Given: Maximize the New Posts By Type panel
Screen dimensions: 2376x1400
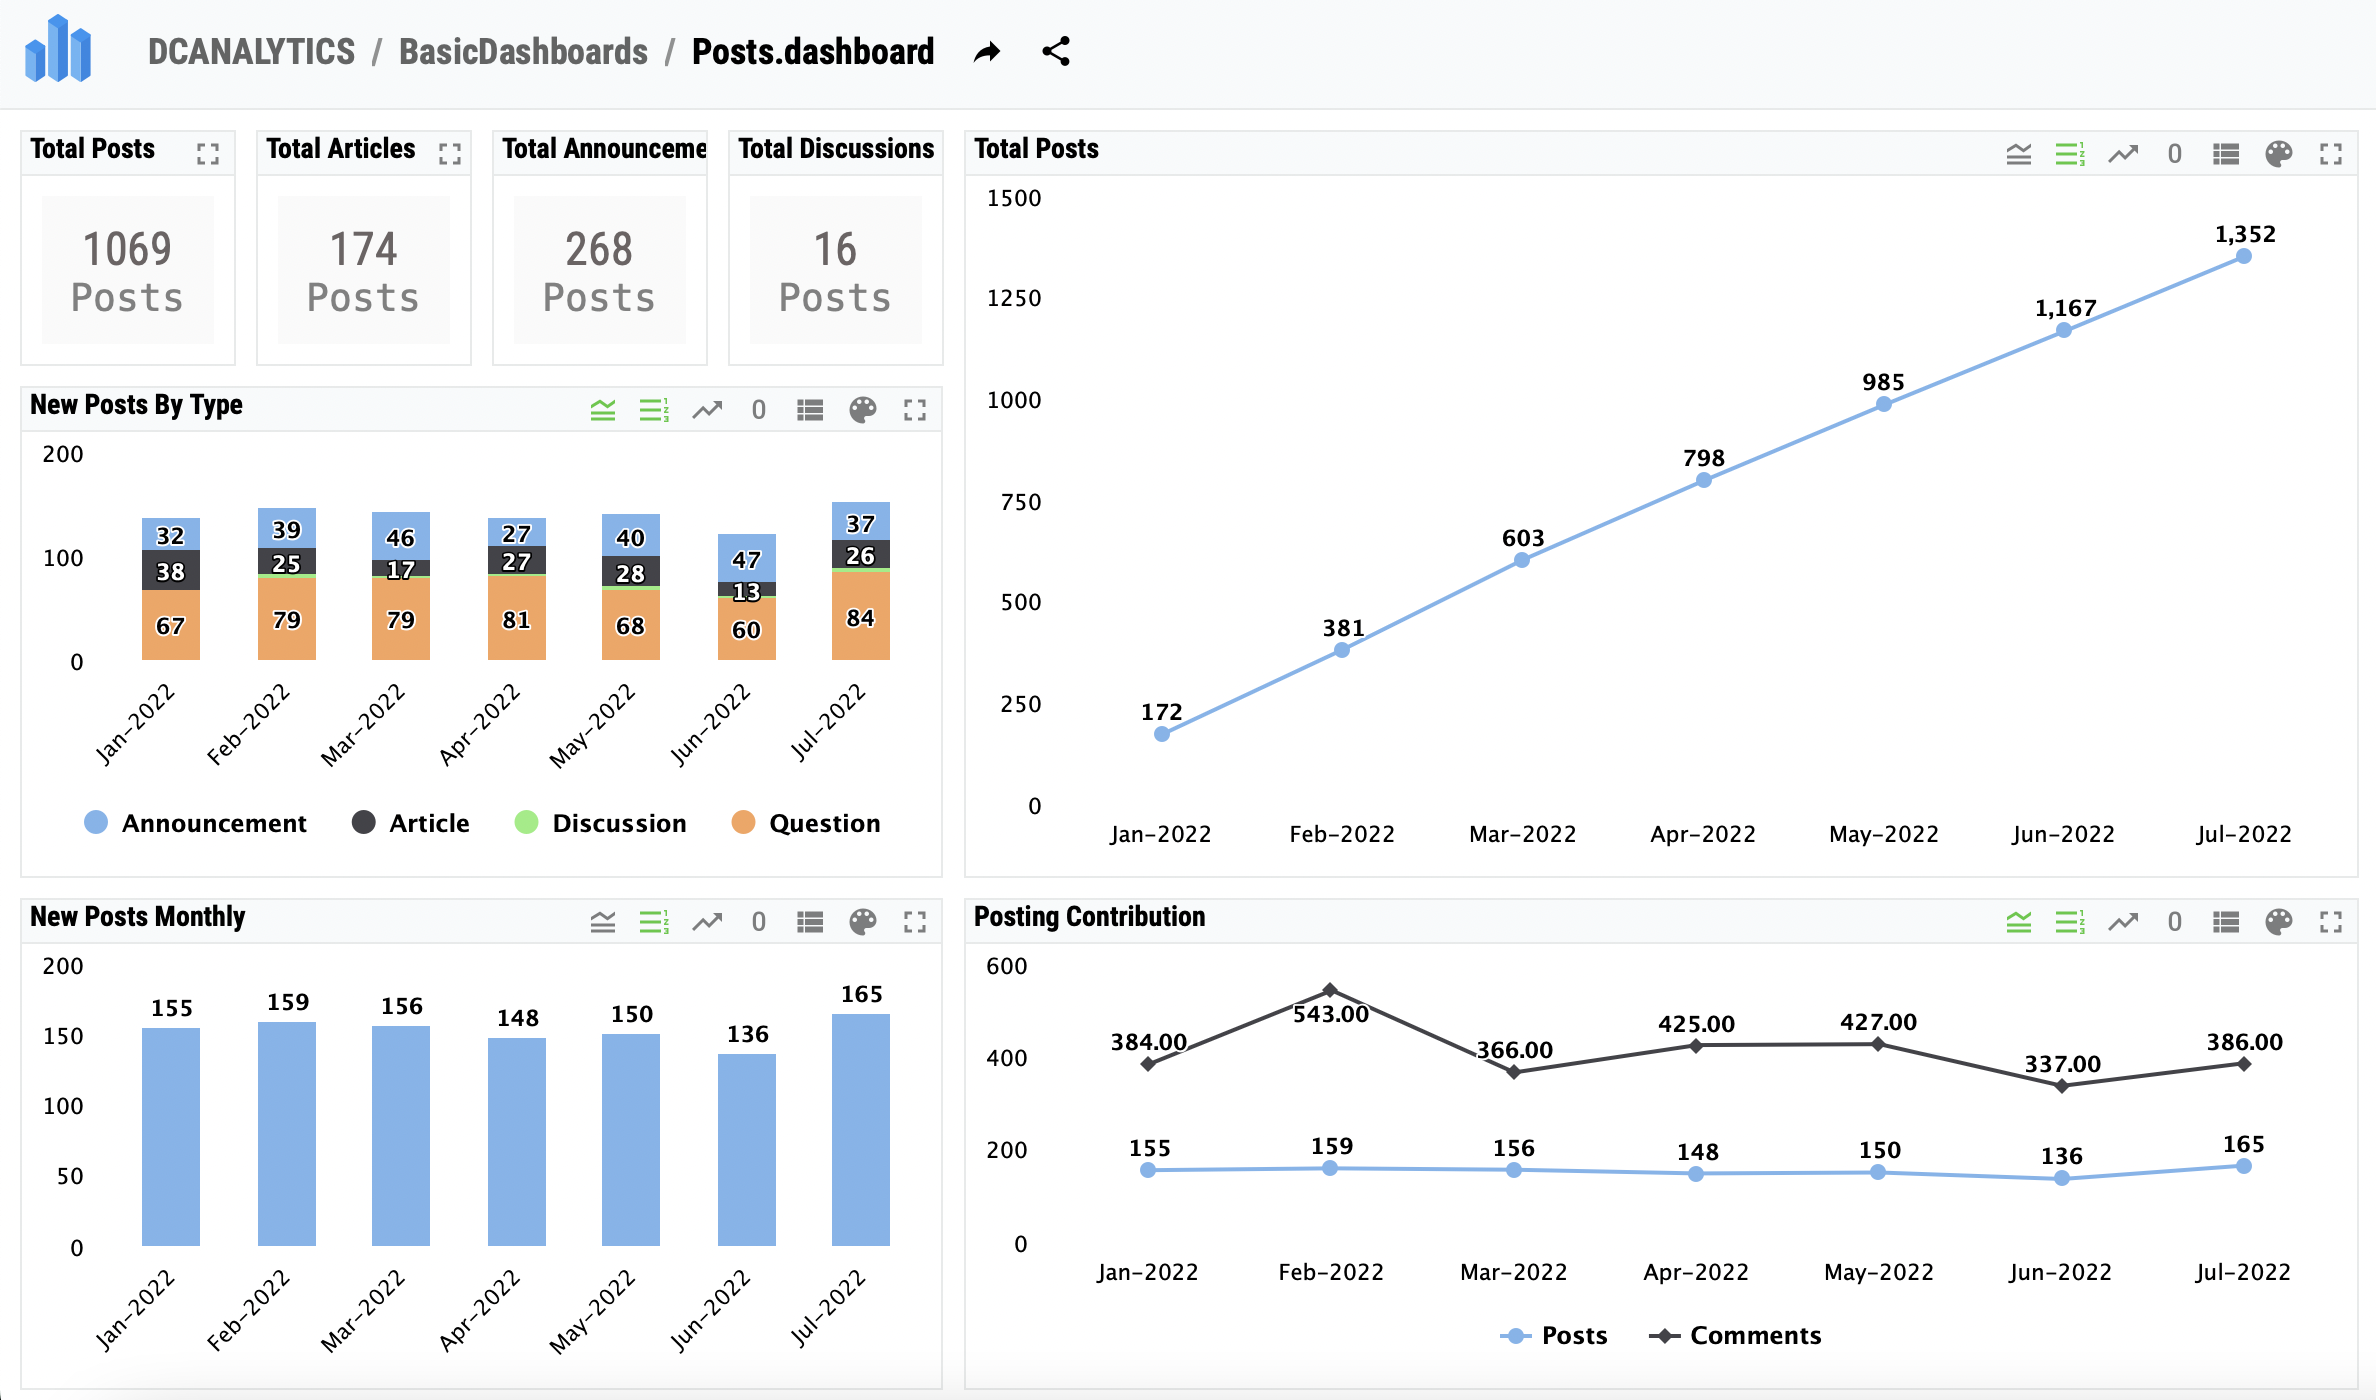Looking at the screenshot, I should coord(915,410).
